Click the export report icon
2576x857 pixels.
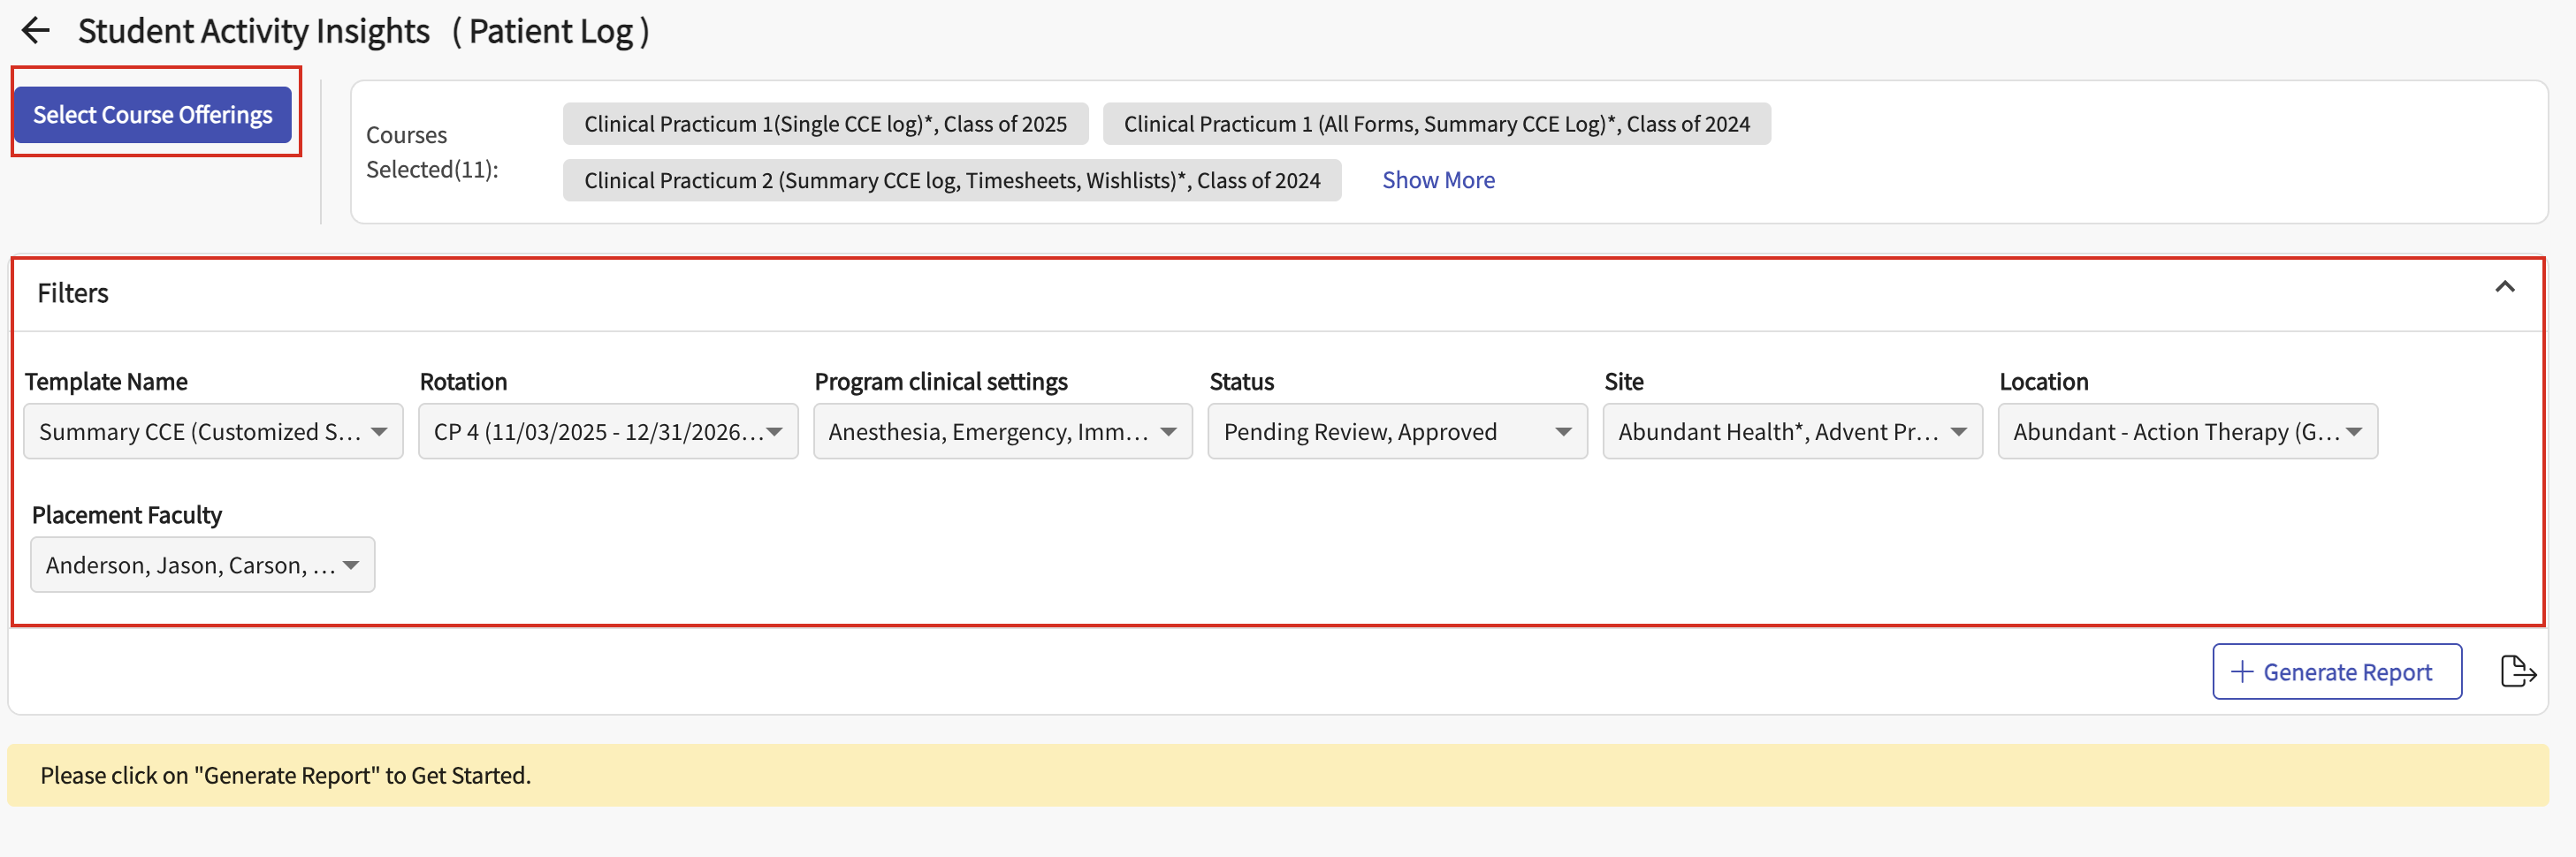pyautogui.click(x=2517, y=671)
